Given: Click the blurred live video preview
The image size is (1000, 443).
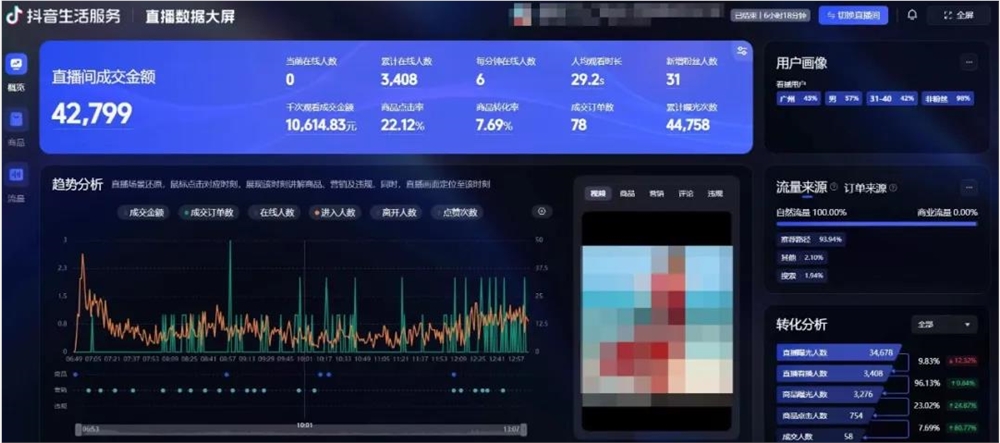Looking at the screenshot, I should [657, 321].
